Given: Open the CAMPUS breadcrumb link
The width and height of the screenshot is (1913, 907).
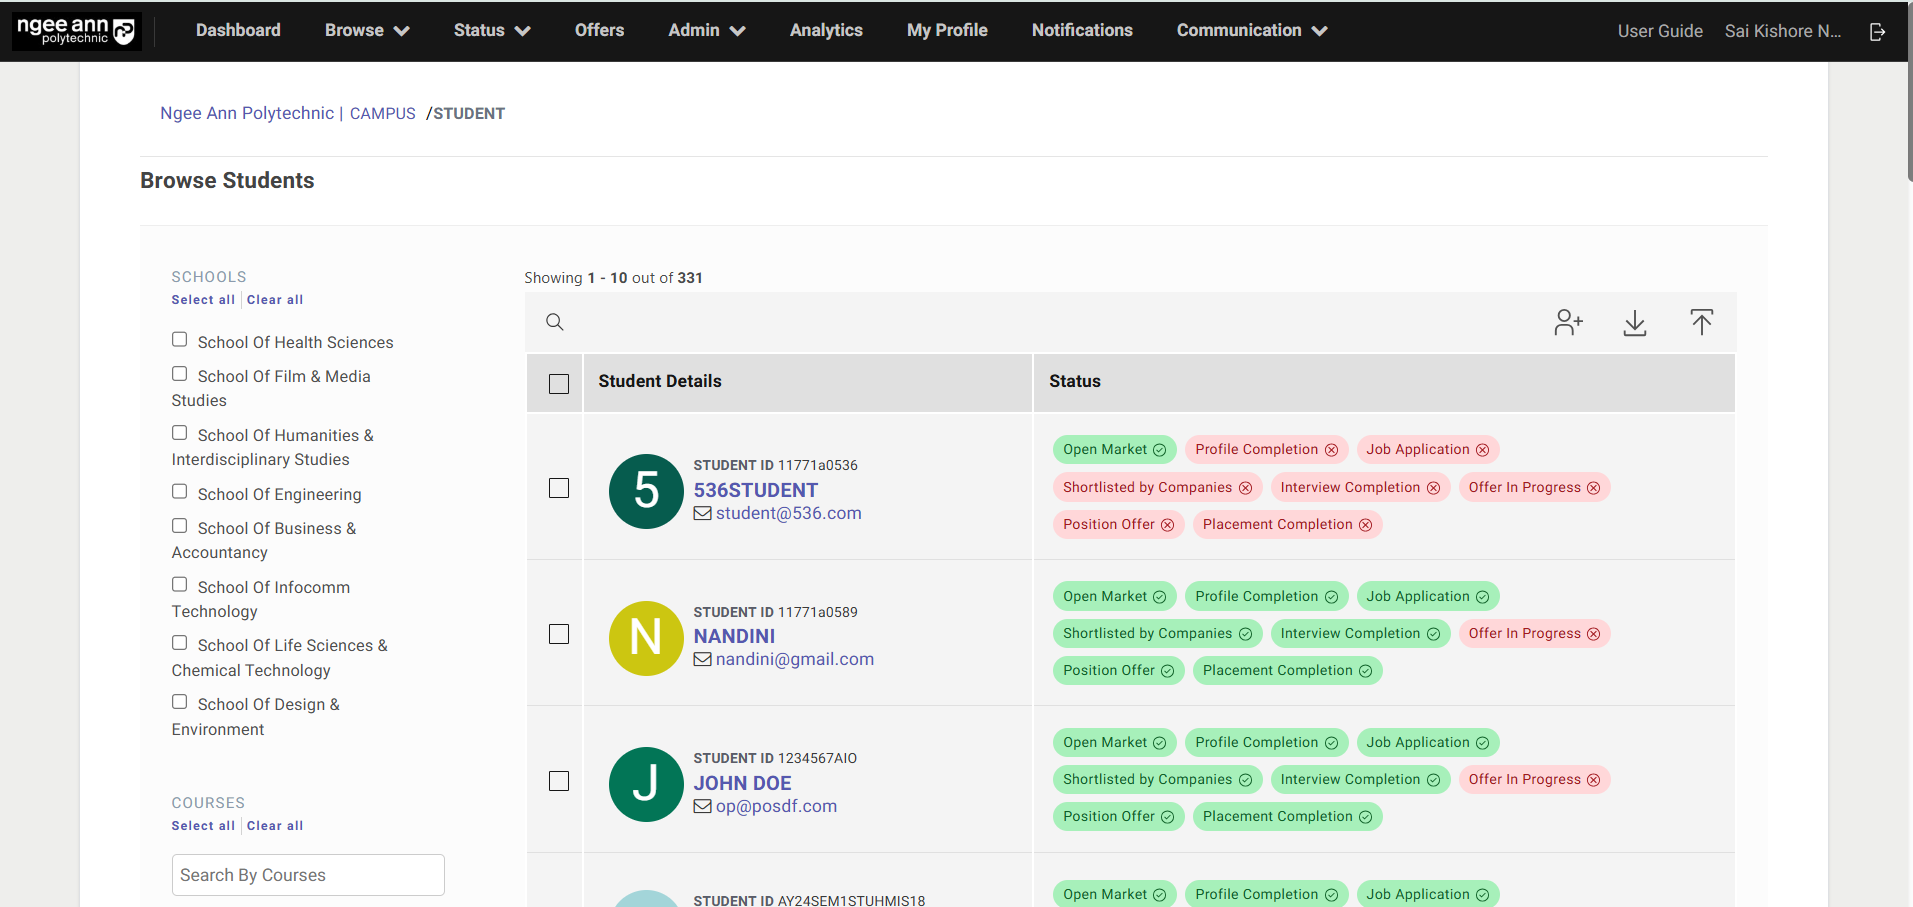Looking at the screenshot, I should point(382,114).
